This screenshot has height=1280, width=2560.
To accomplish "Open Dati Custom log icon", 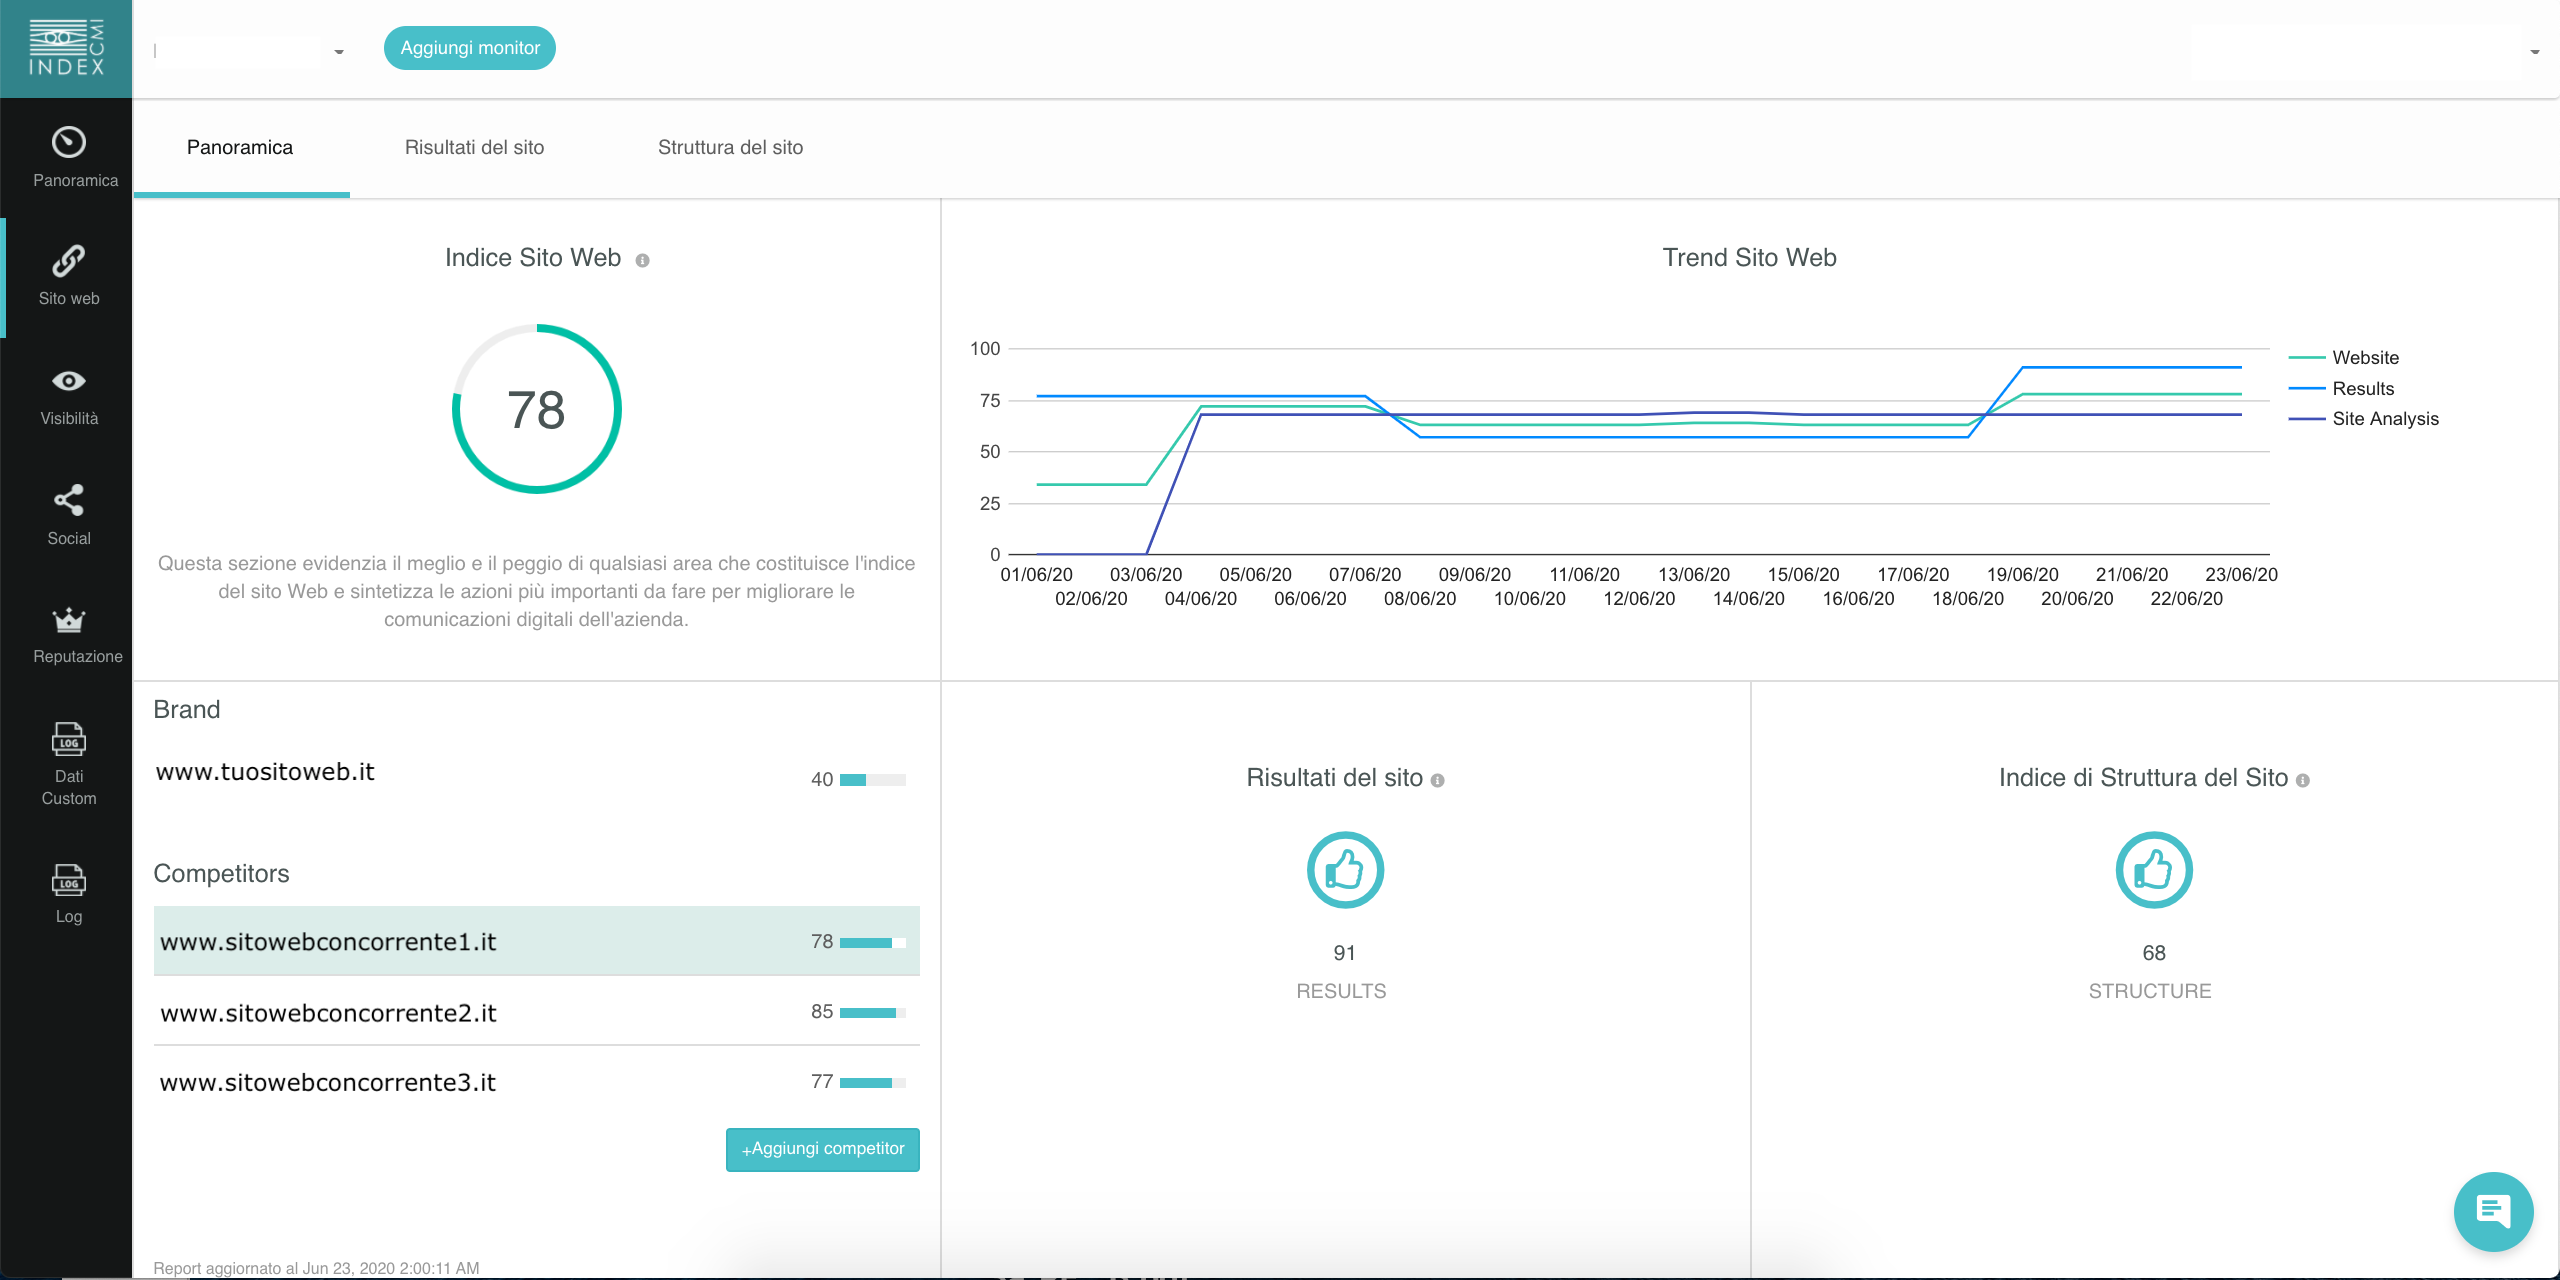I will click(x=68, y=740).
